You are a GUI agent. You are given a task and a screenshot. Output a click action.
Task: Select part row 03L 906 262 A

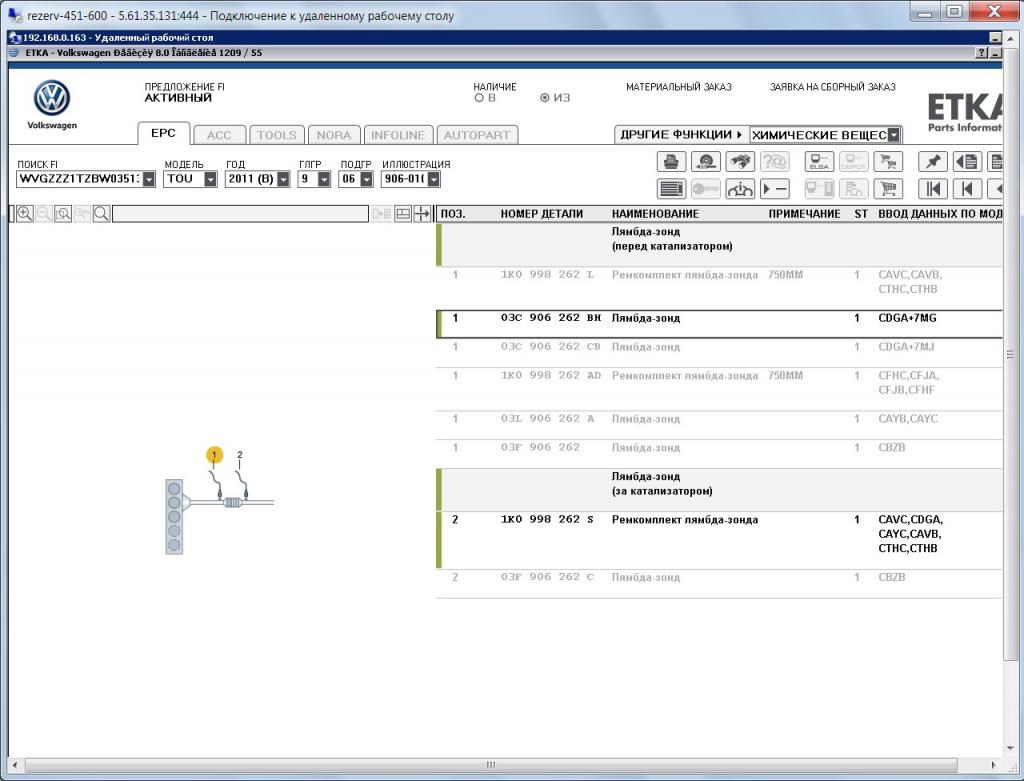click(x=719, y=425)
